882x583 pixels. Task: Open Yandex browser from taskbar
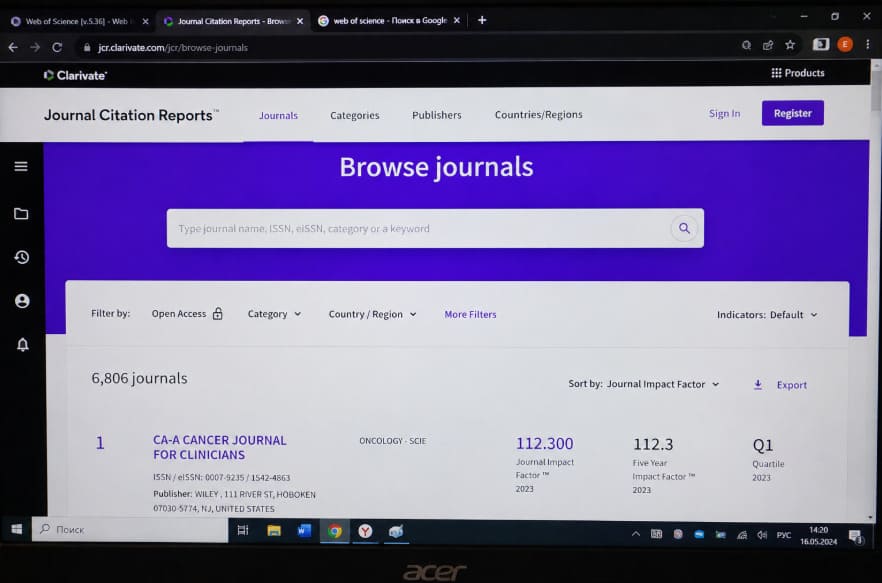coord(366,531)
